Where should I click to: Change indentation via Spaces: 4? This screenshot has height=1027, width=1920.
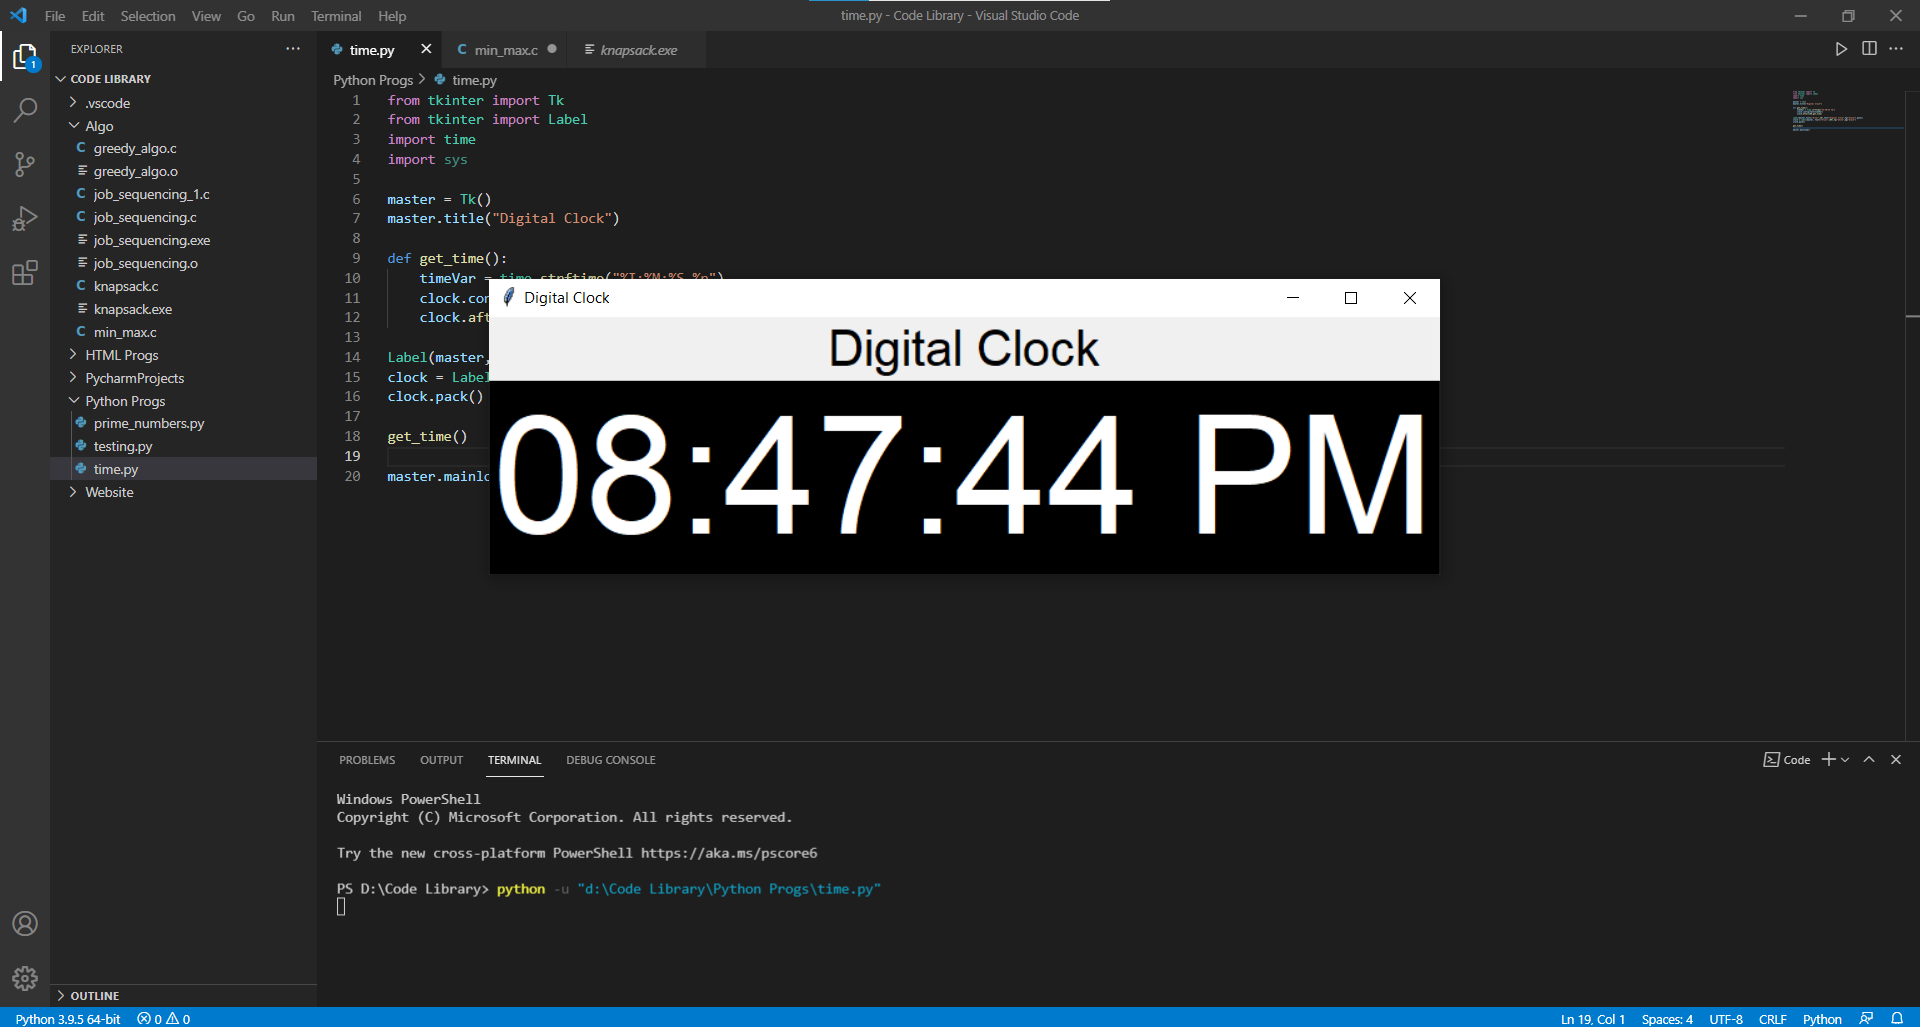[1667, 1019]
